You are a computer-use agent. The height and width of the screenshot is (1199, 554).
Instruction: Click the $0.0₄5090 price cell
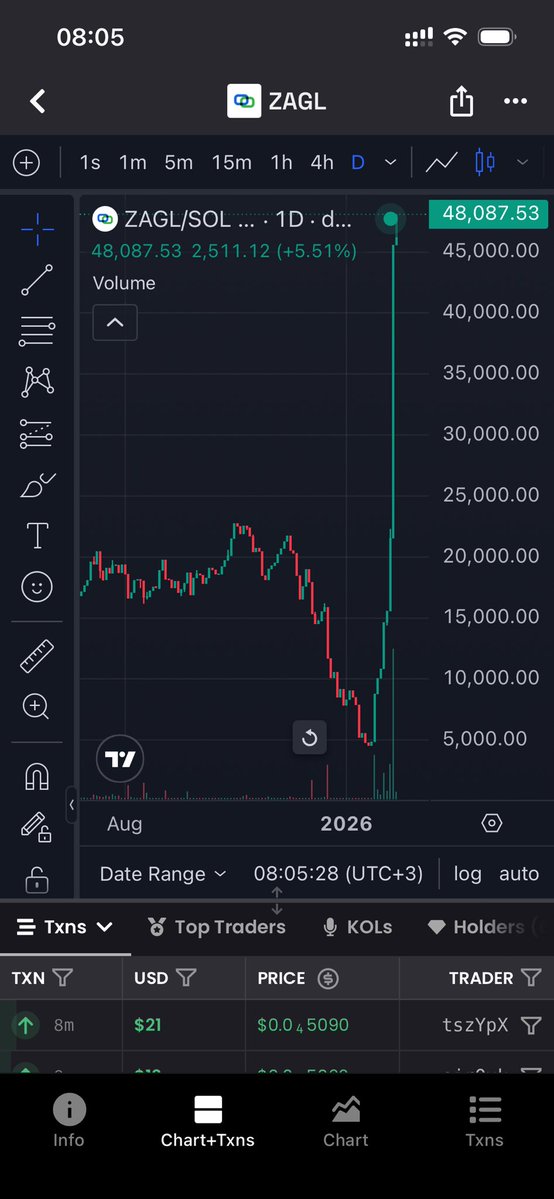(x=303, y=1025)
